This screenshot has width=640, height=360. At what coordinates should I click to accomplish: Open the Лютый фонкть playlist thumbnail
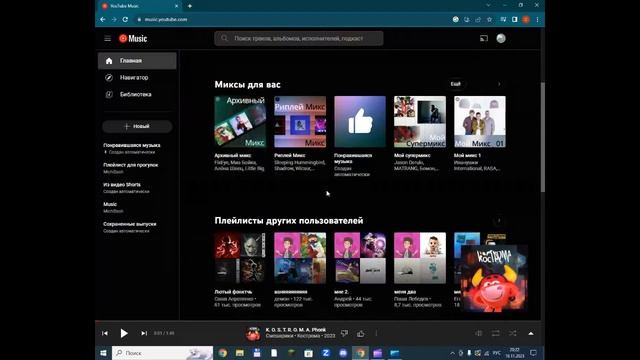pyautogui.click(x=240, y=258)
